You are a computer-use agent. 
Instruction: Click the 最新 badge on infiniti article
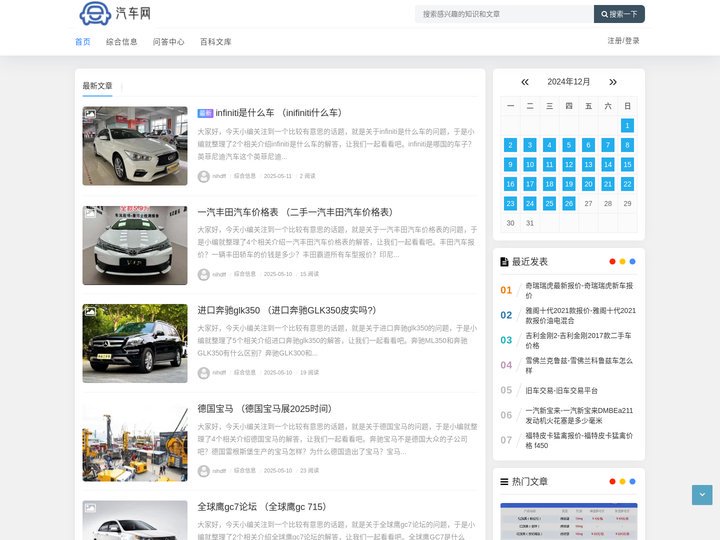[x=205, y=113]
